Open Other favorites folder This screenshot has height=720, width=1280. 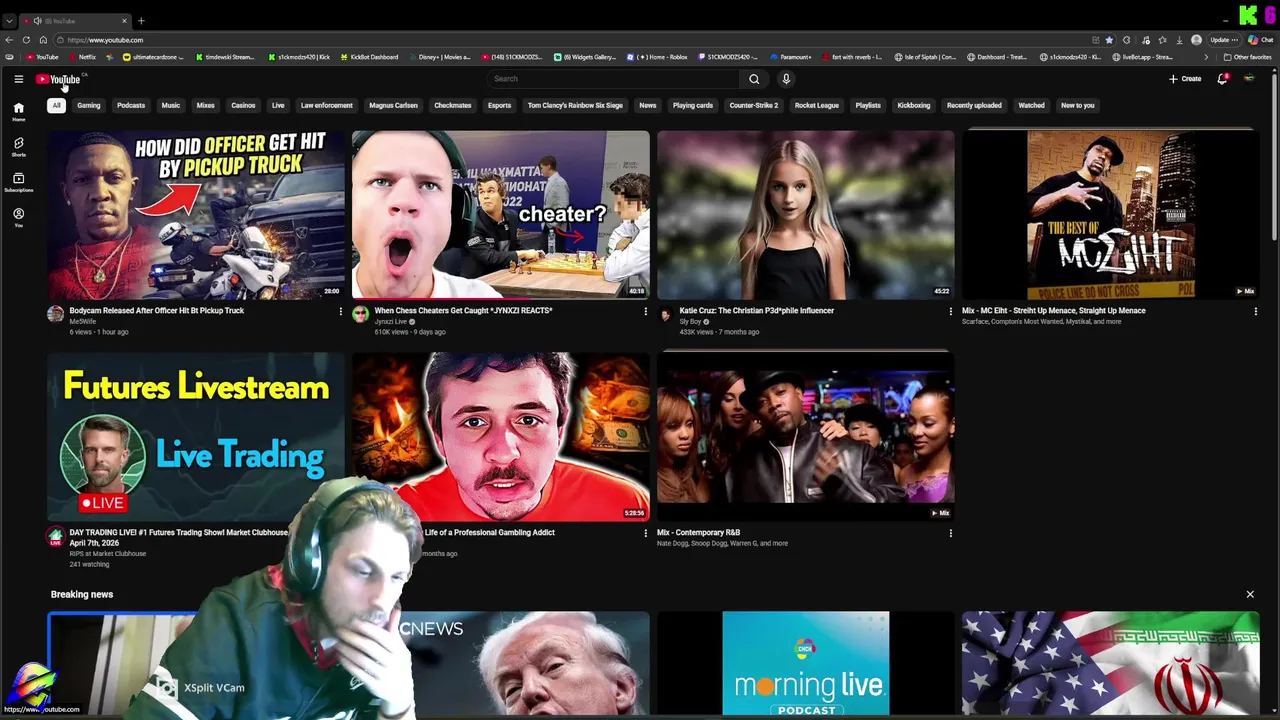click(1247, 57)
